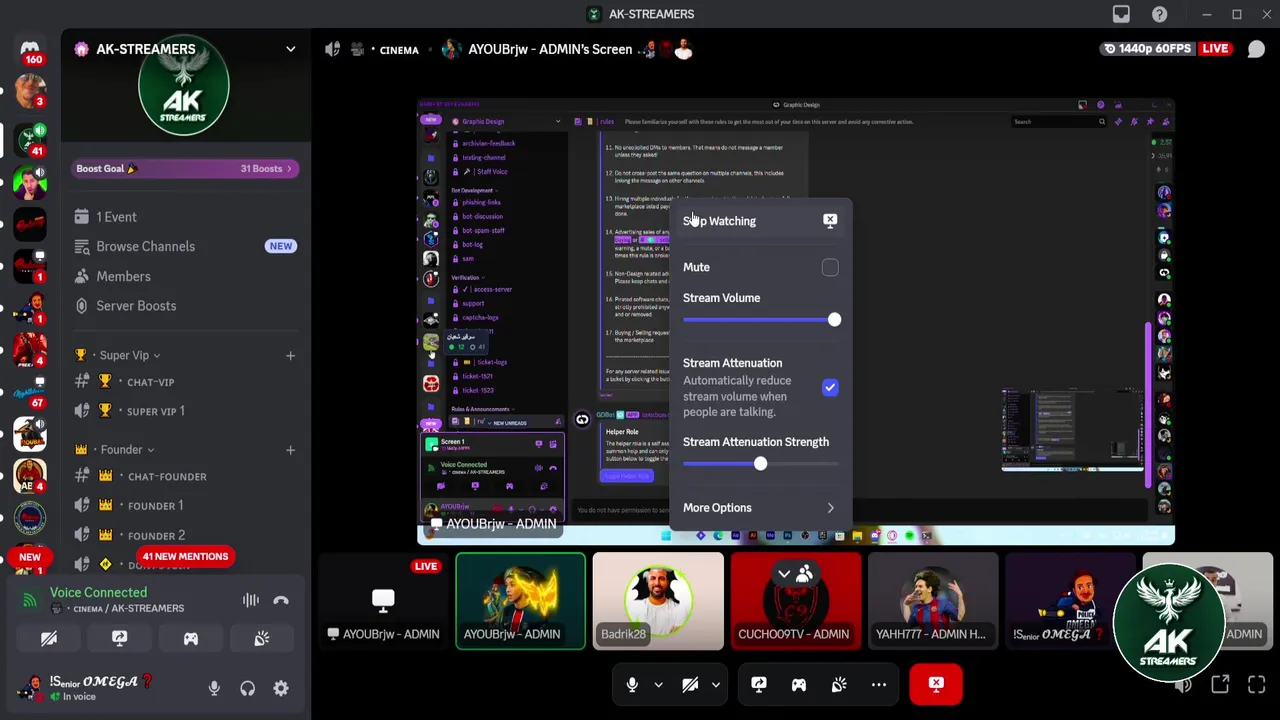Open Server Boosts page
The width and height of the screenshot is (1280, 720).
(x=185, y=306)
